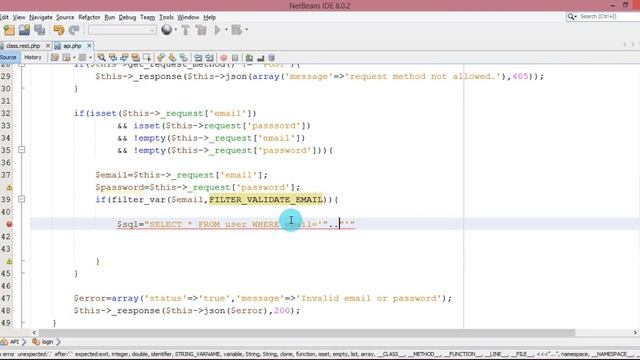This screenshot has width=640, height=360.
Task: Click Find Previous Occurrence icon
Action: click(113, 58)
